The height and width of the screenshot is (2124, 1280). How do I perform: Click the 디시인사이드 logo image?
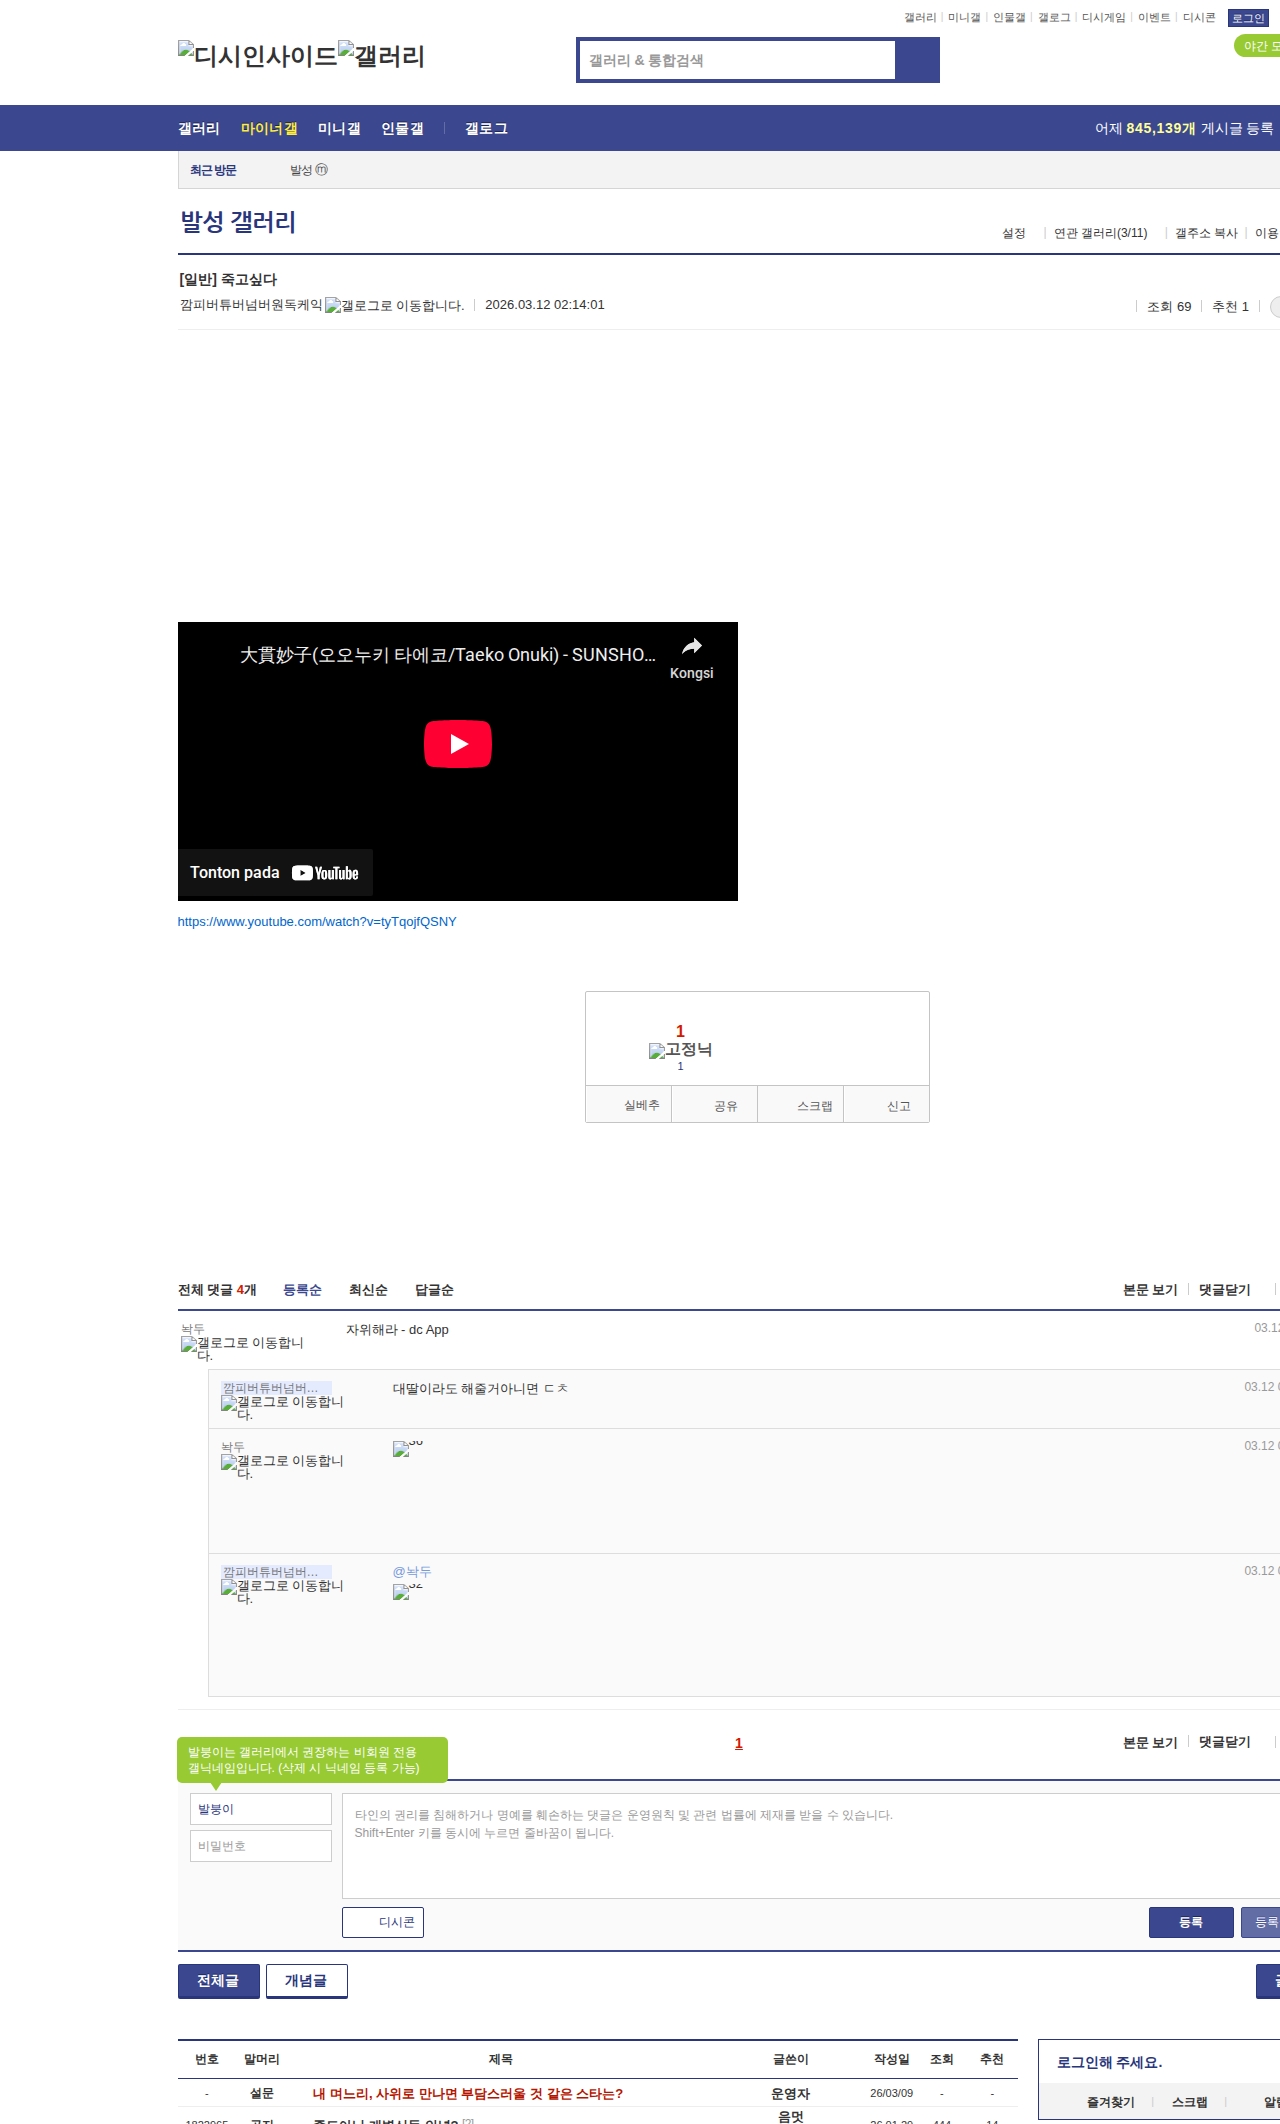point(257,55)
